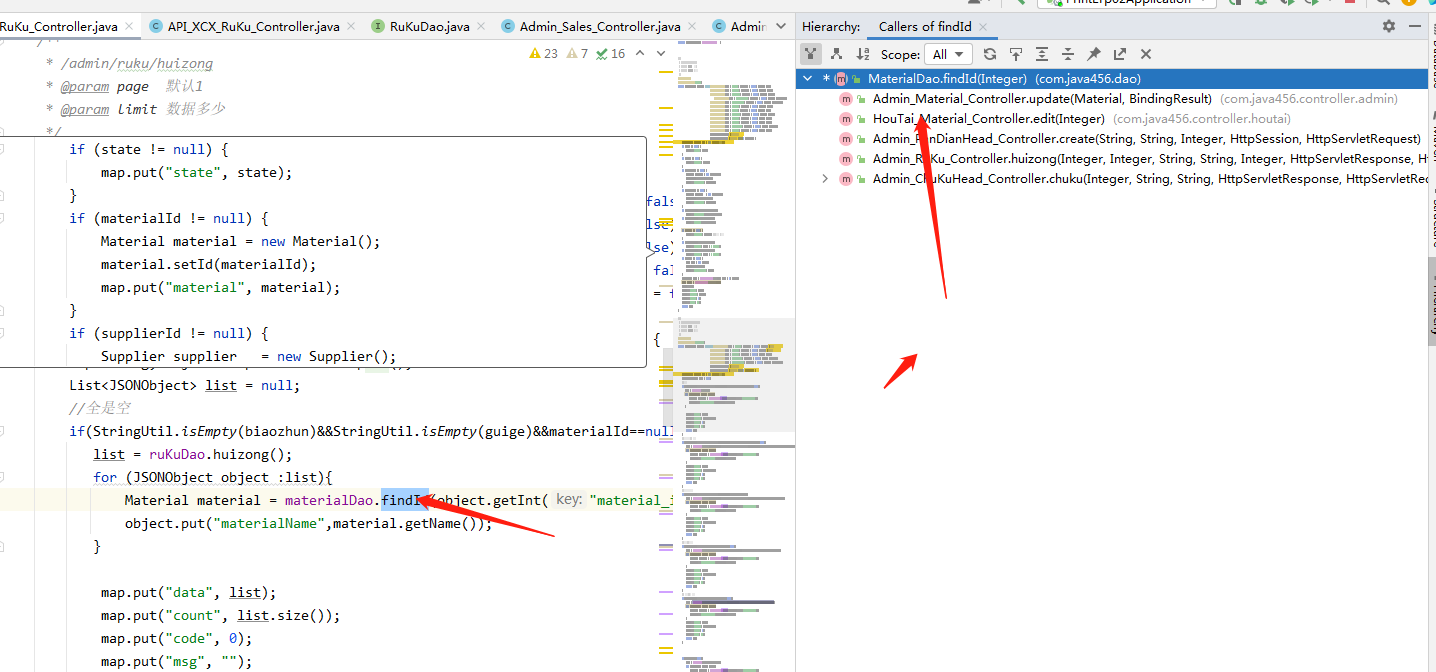Show the 23 warnings indicator
1436x672 pixels.
544,54
